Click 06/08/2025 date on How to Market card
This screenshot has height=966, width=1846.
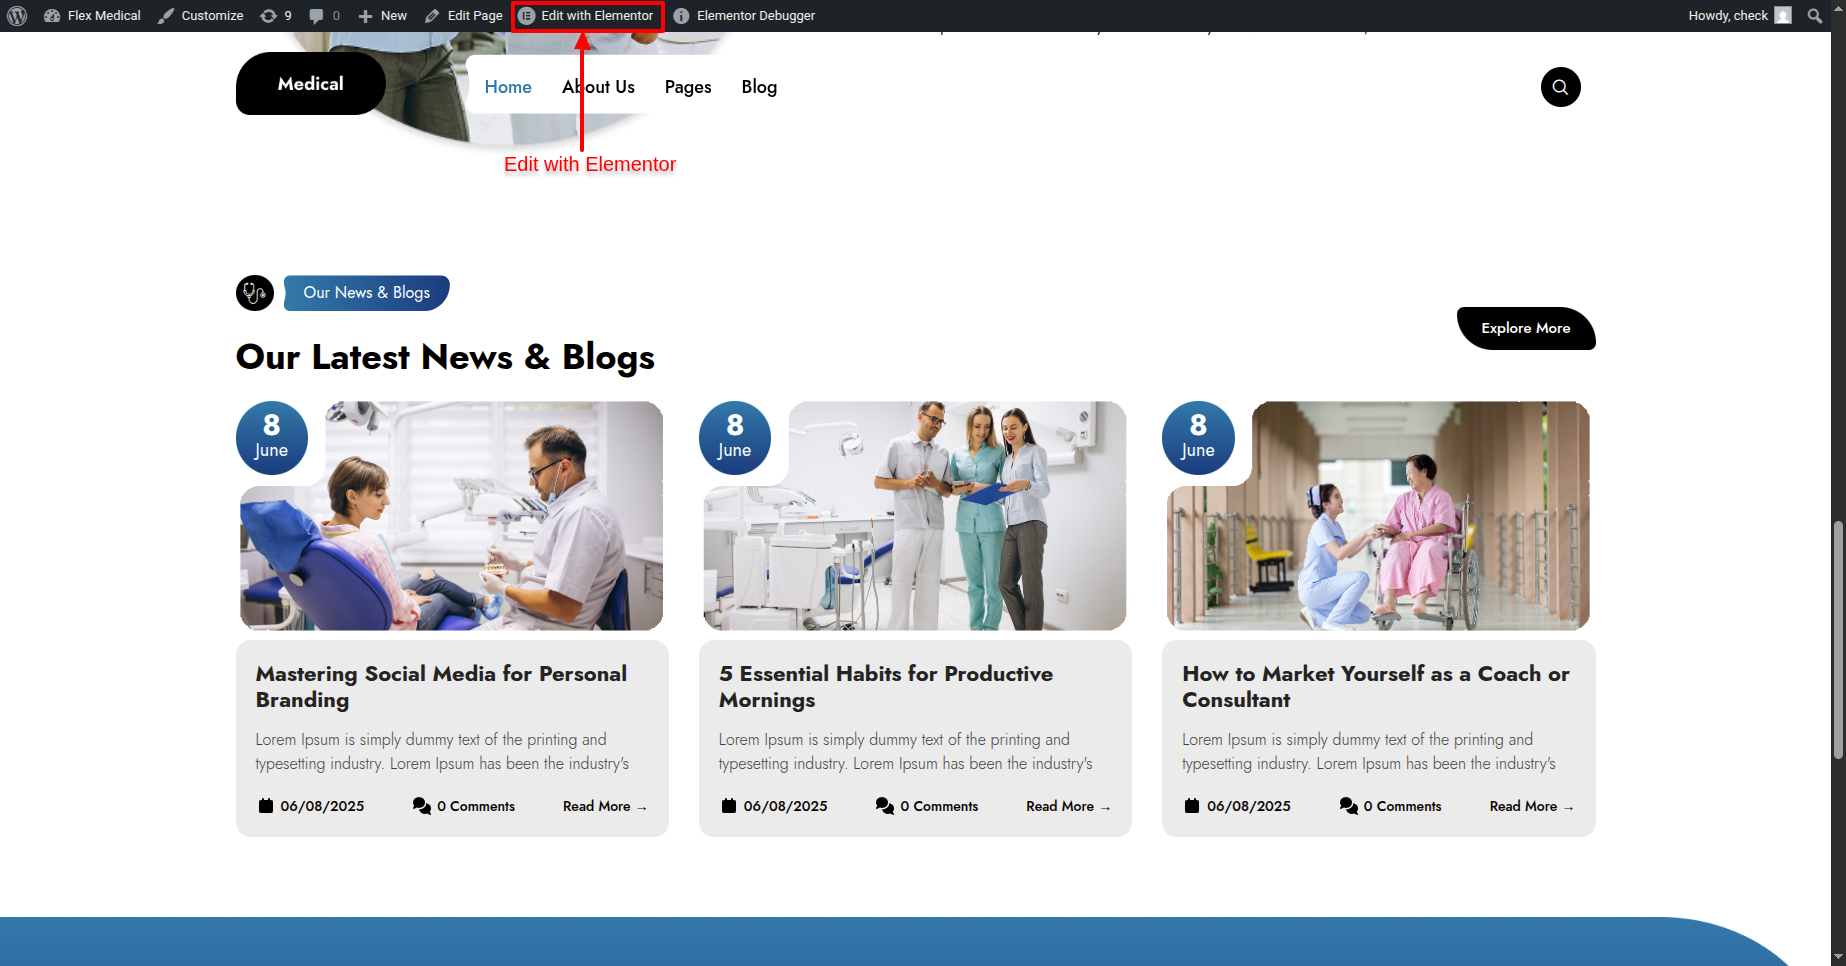coord(1249,806)
